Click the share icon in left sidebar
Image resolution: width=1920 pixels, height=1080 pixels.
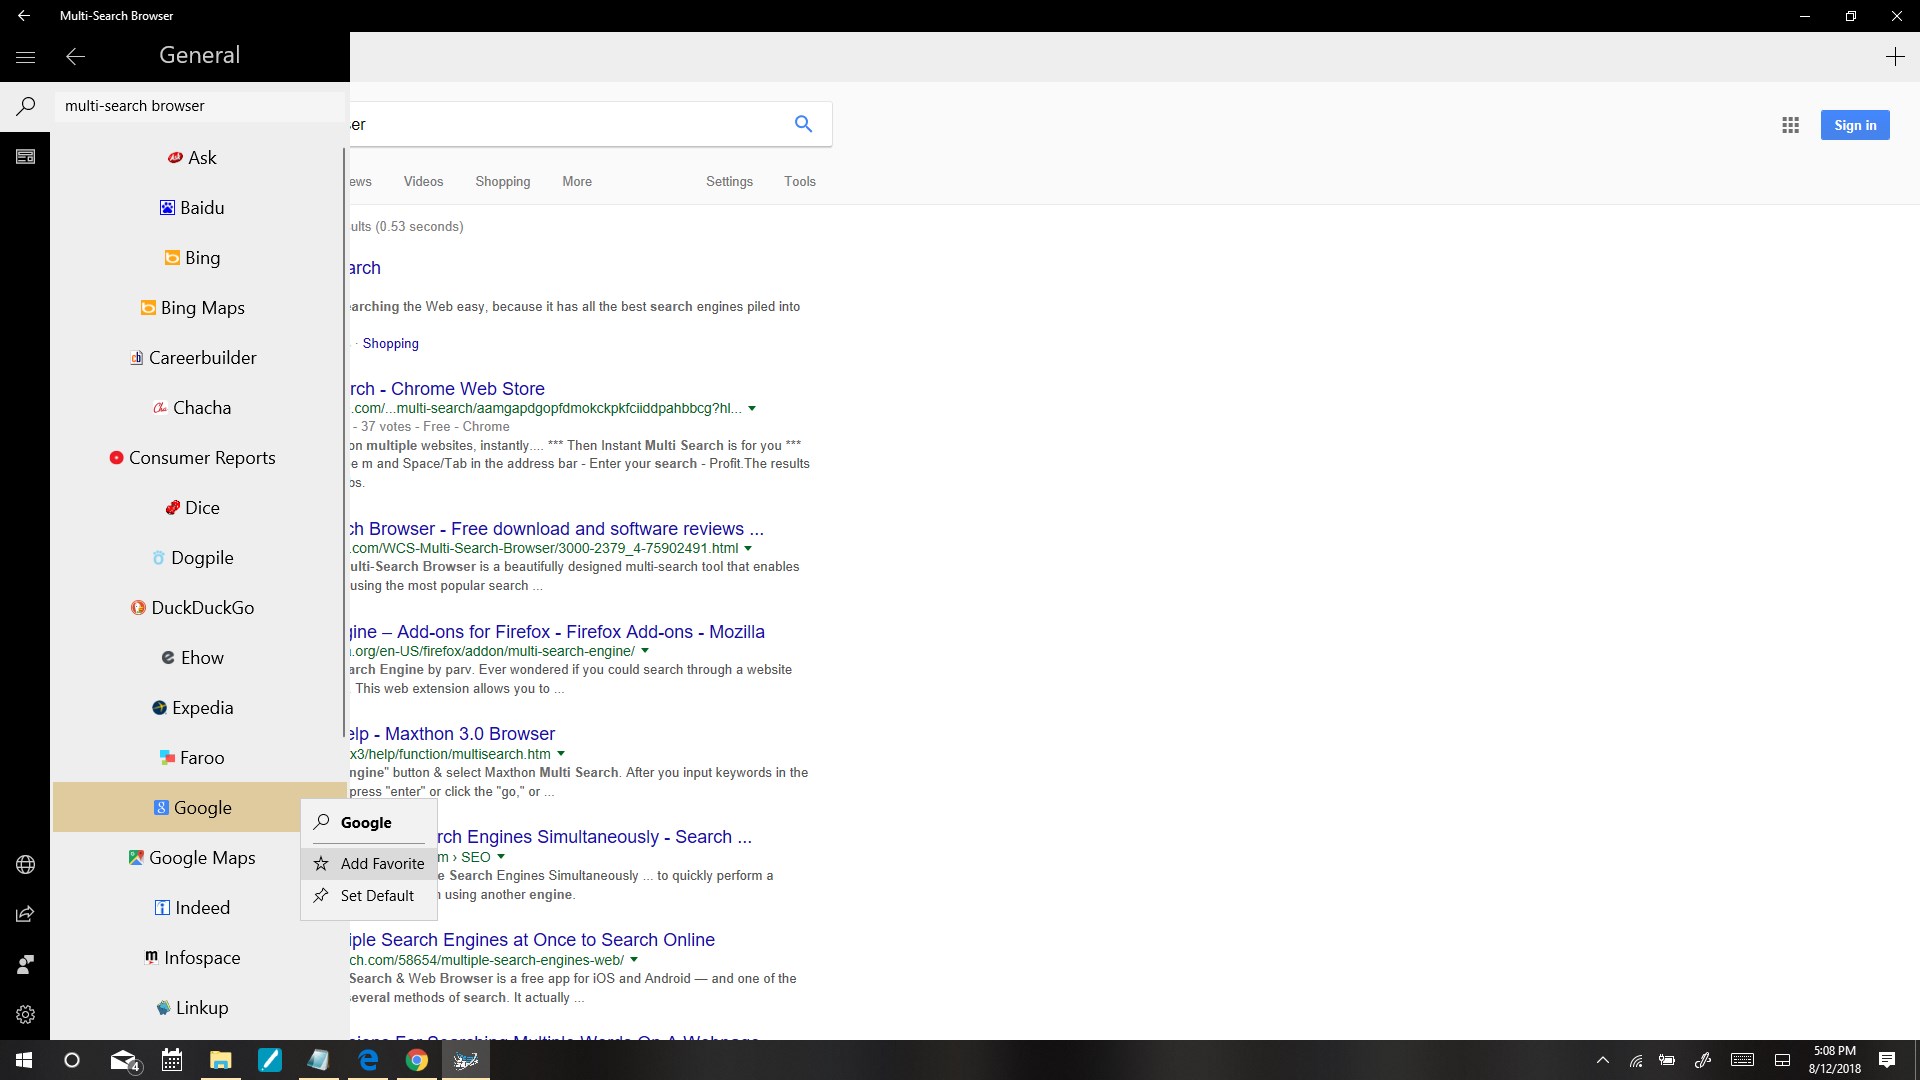(x=26, y=914)
